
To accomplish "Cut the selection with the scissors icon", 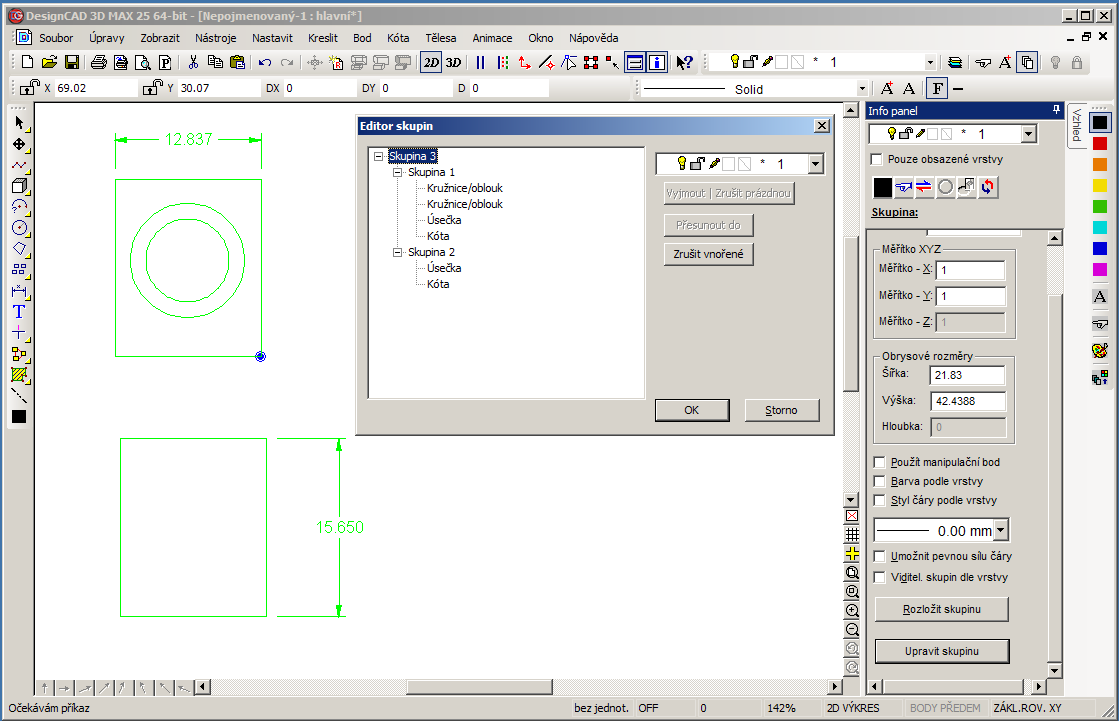I will pos(193,63).
